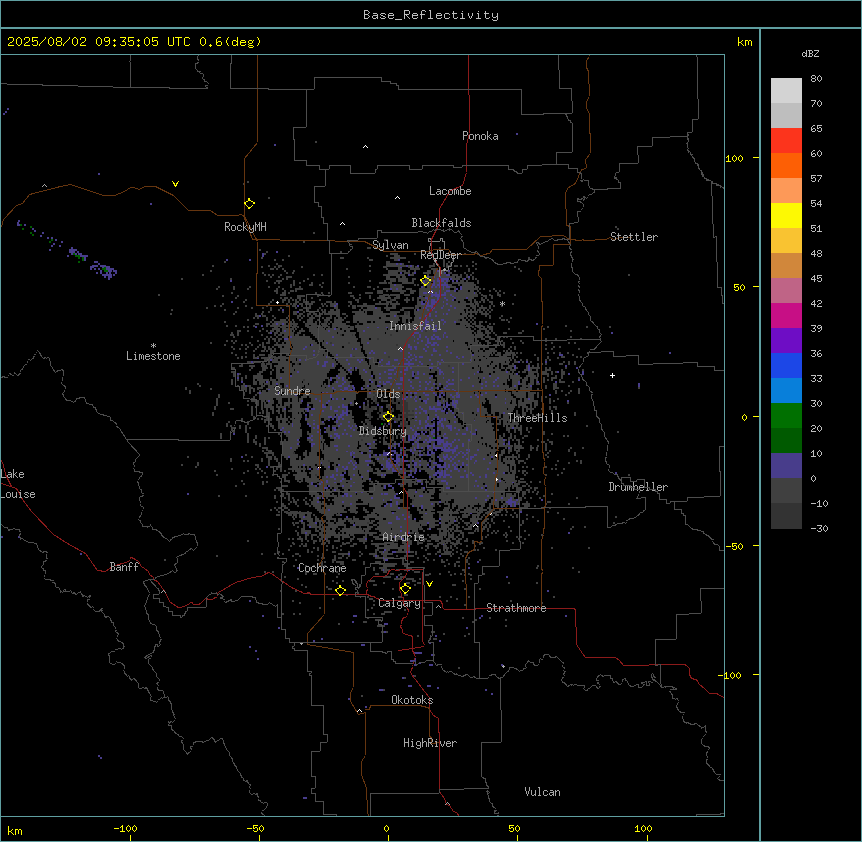Click the HighRiver label
The height and width of the screenshot is (842, 862).
430,743
